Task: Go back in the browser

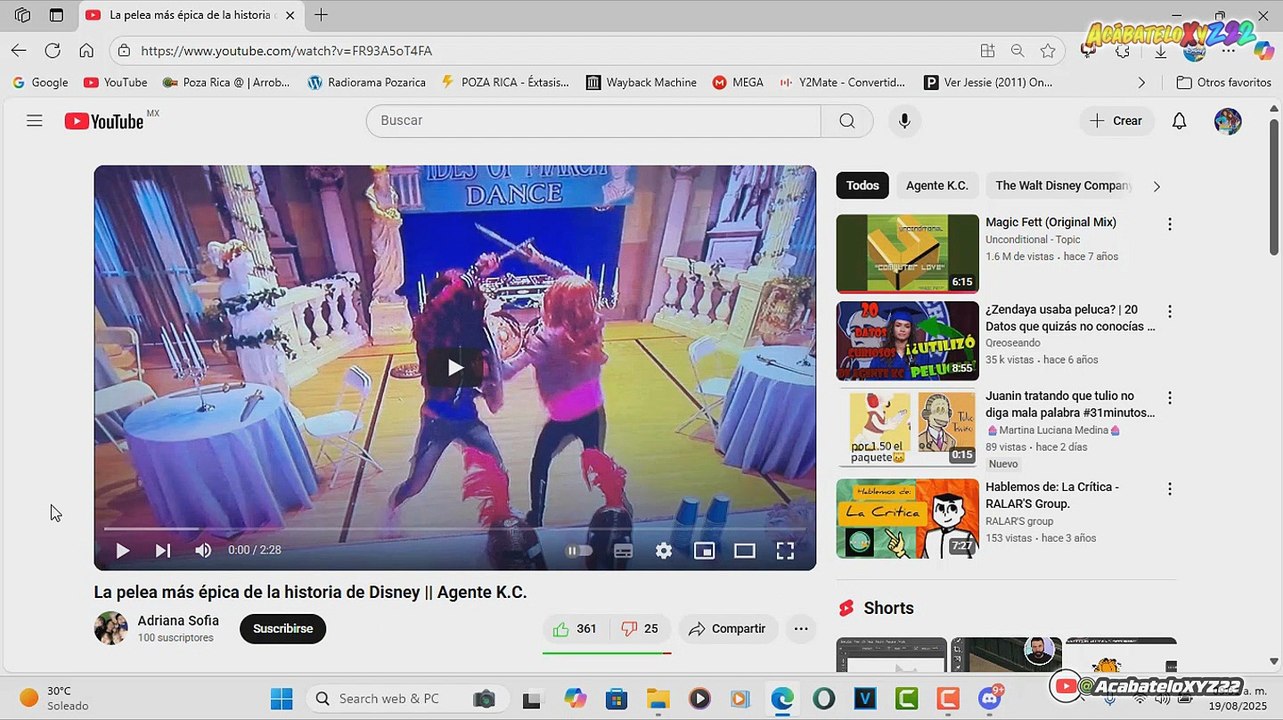Action: tap(19, 51)
